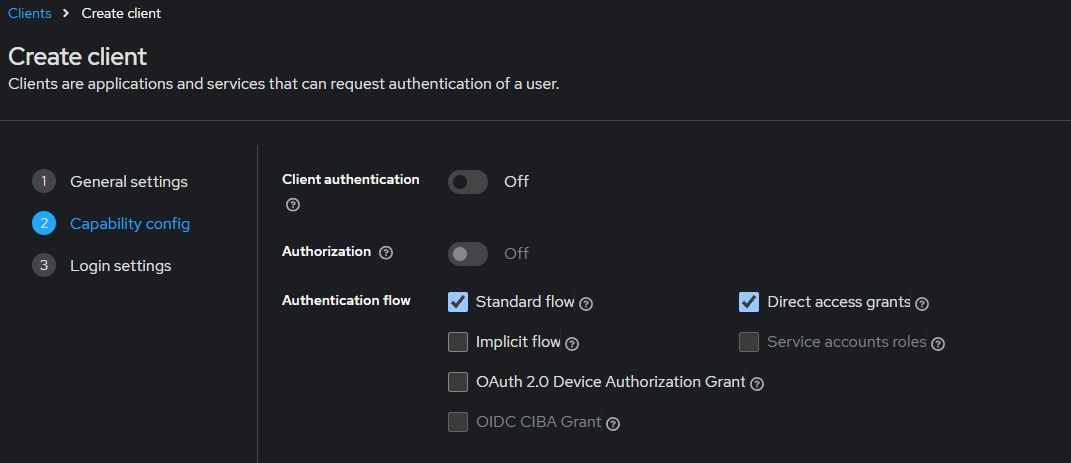
Task: Uncheck the Direct access grants checkbox
Action: (x=749, y=302)
